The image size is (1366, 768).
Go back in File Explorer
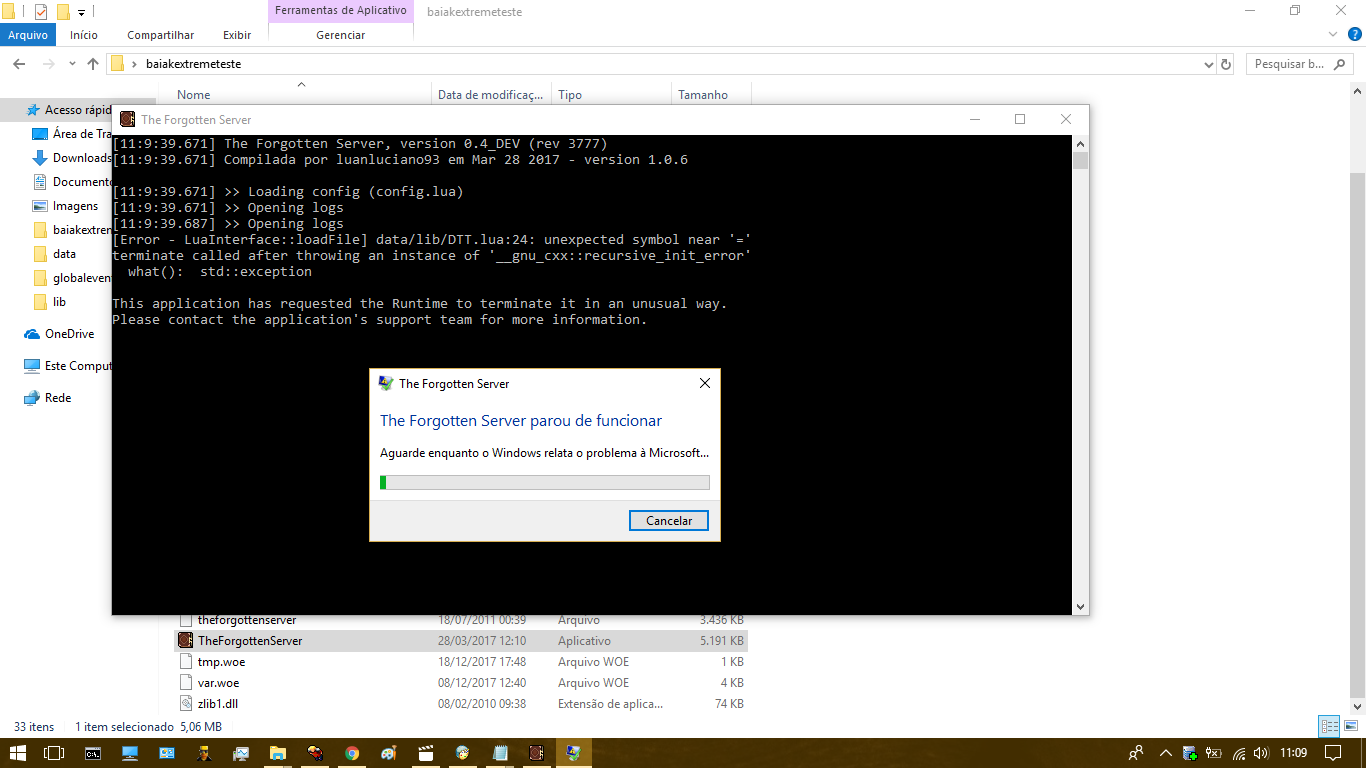(19, 64)
